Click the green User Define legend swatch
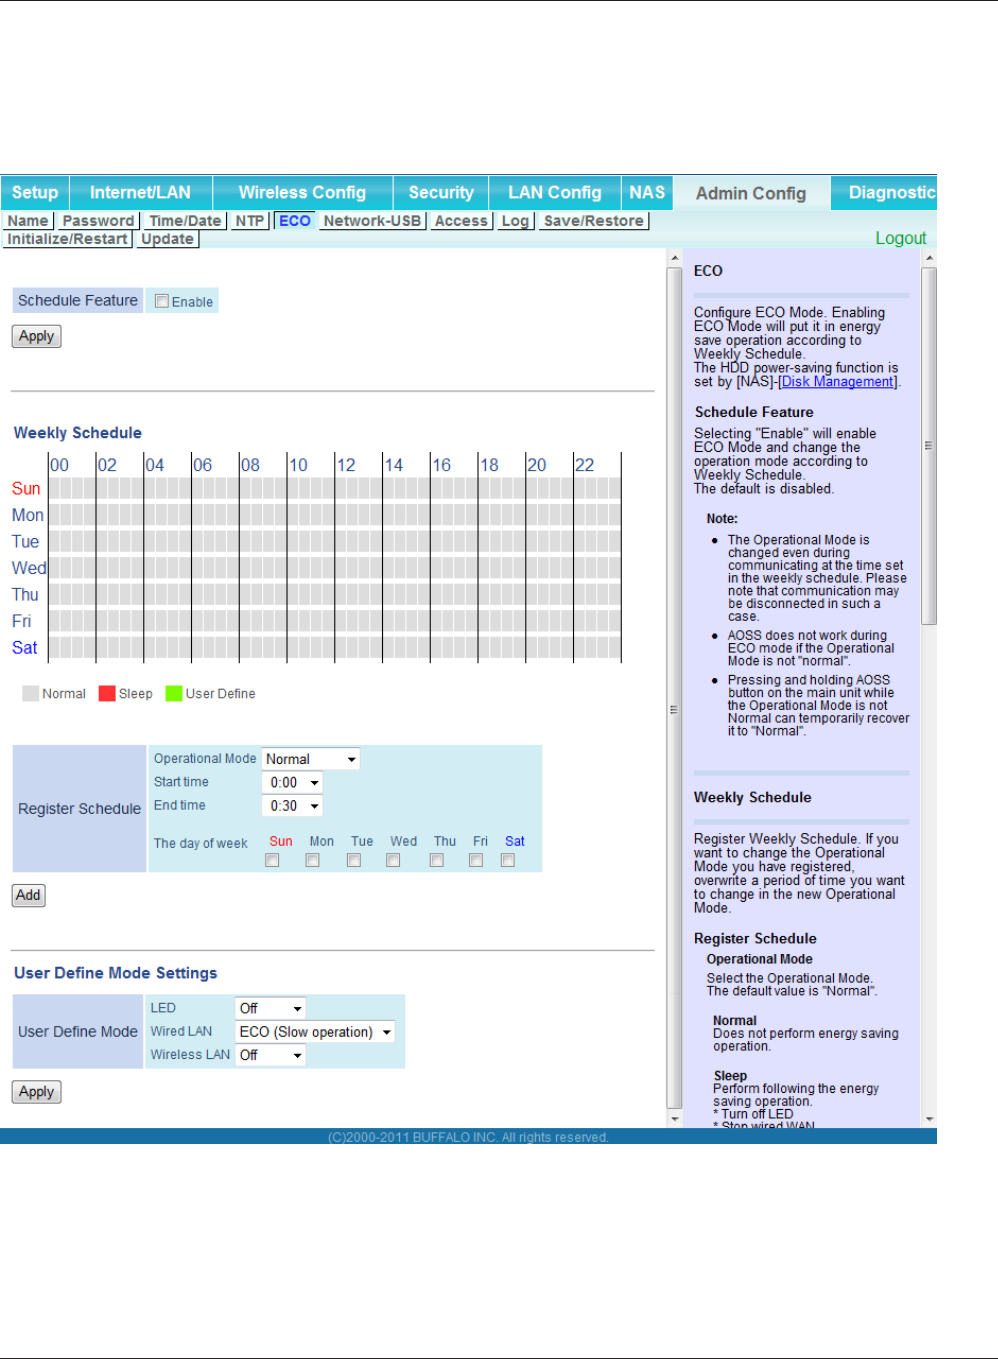The height and width of the screenshot is (1359, 998). 174,694
